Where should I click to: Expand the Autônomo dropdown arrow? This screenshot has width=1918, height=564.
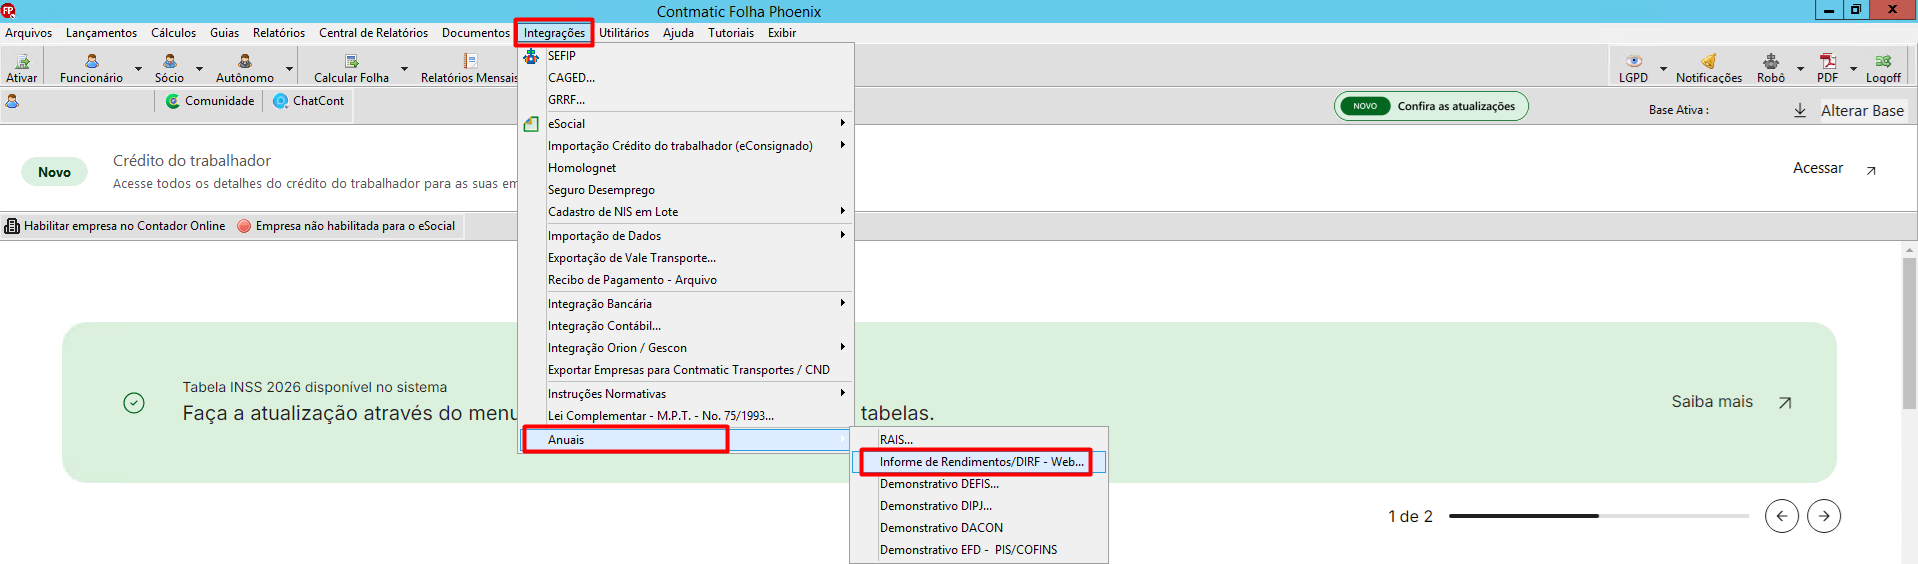[x=289, y=69]
